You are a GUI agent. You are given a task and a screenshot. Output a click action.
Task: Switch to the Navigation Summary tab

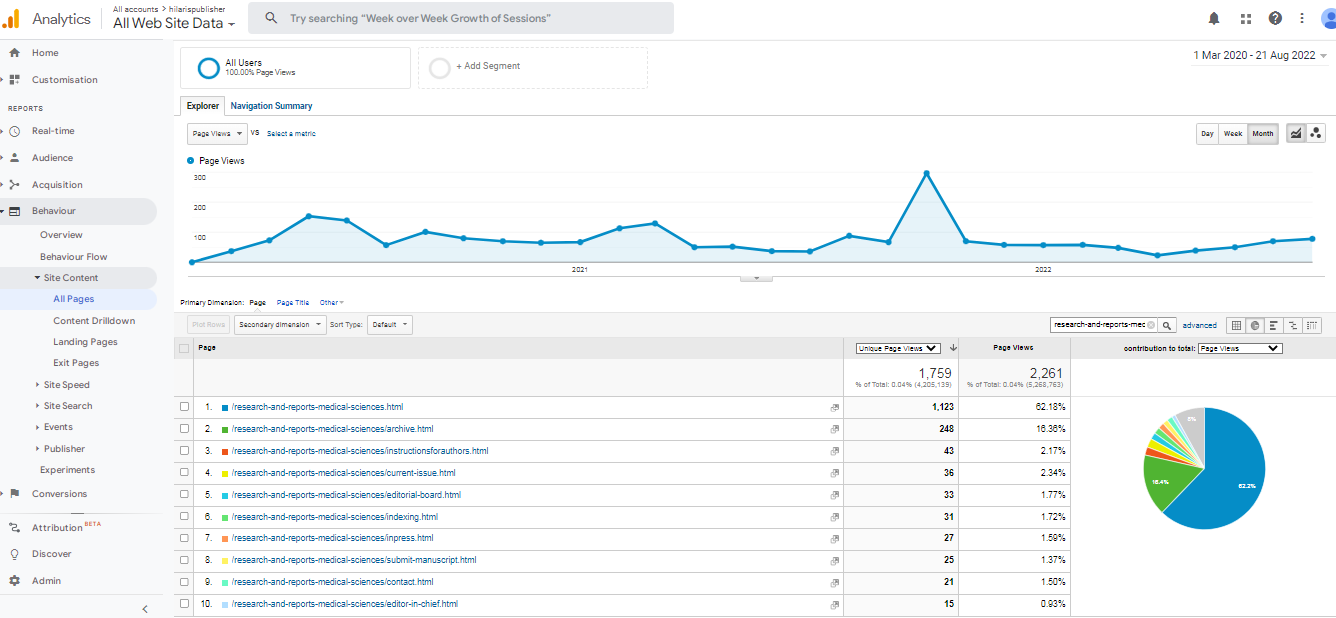click(271, 106)
